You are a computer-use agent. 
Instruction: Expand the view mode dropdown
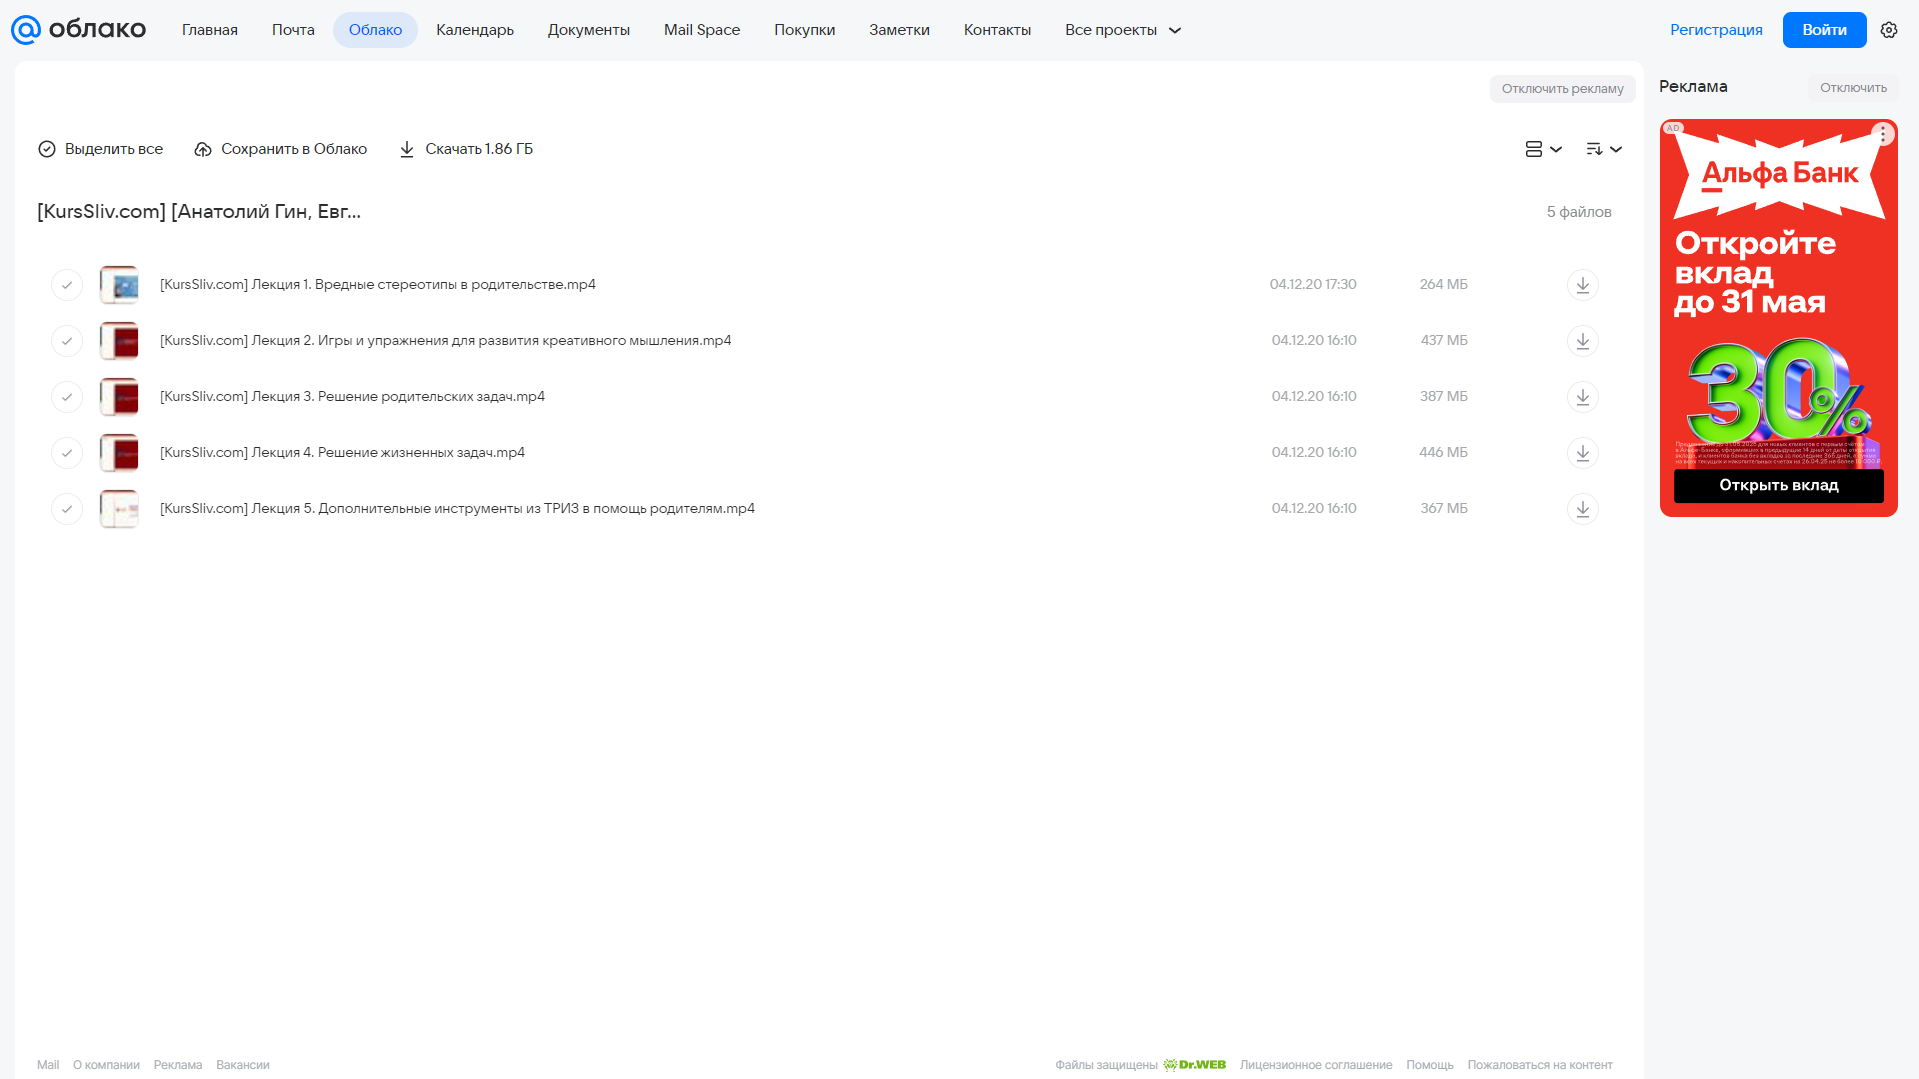coord(1543,149)
